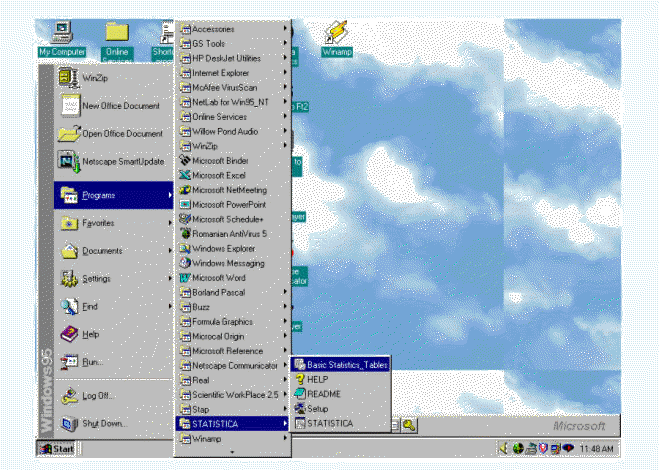Launch Microsoft Word from Programs list

tap(218, 277)
